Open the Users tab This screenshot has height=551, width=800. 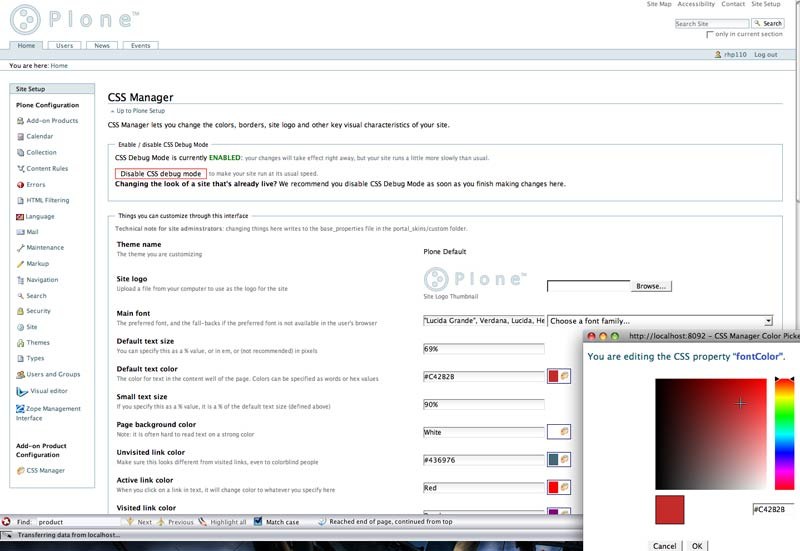(x=65, y=46)
